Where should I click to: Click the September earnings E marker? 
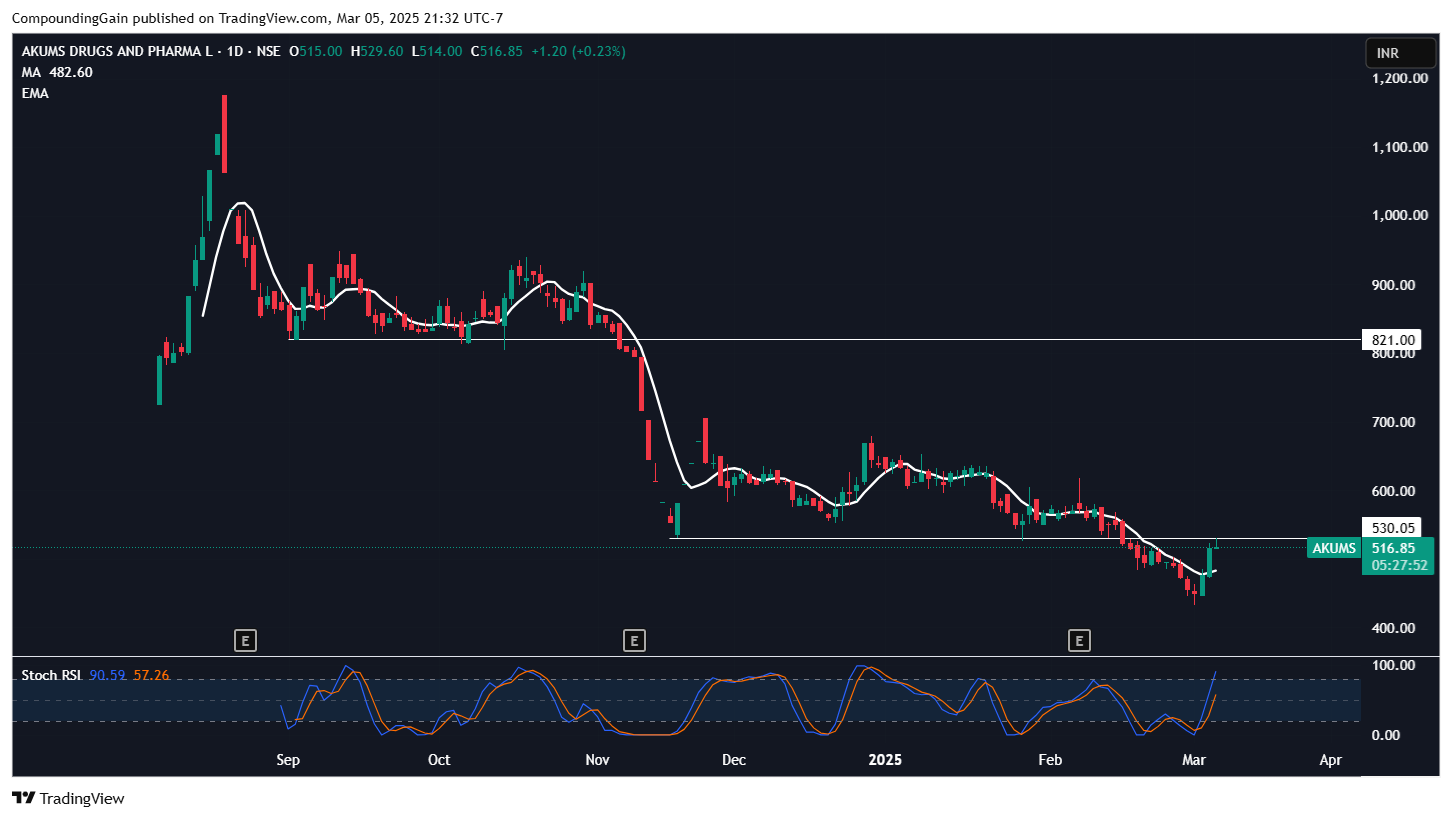245,640
